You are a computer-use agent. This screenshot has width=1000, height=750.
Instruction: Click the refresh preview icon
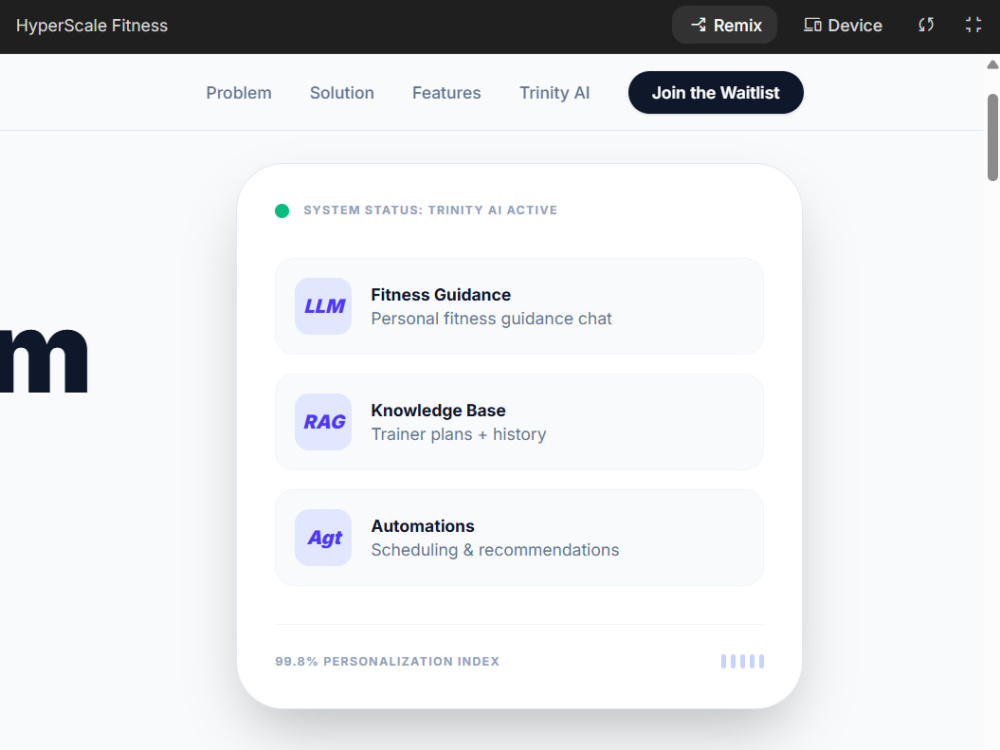click(x=926, y=26)
